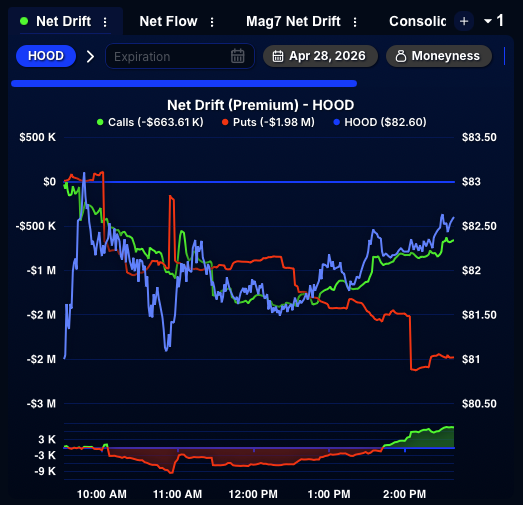Open the Net Flow tab's three-dot menu
The width and height of the screenshot is (523, 505).
tap(212, 22)
